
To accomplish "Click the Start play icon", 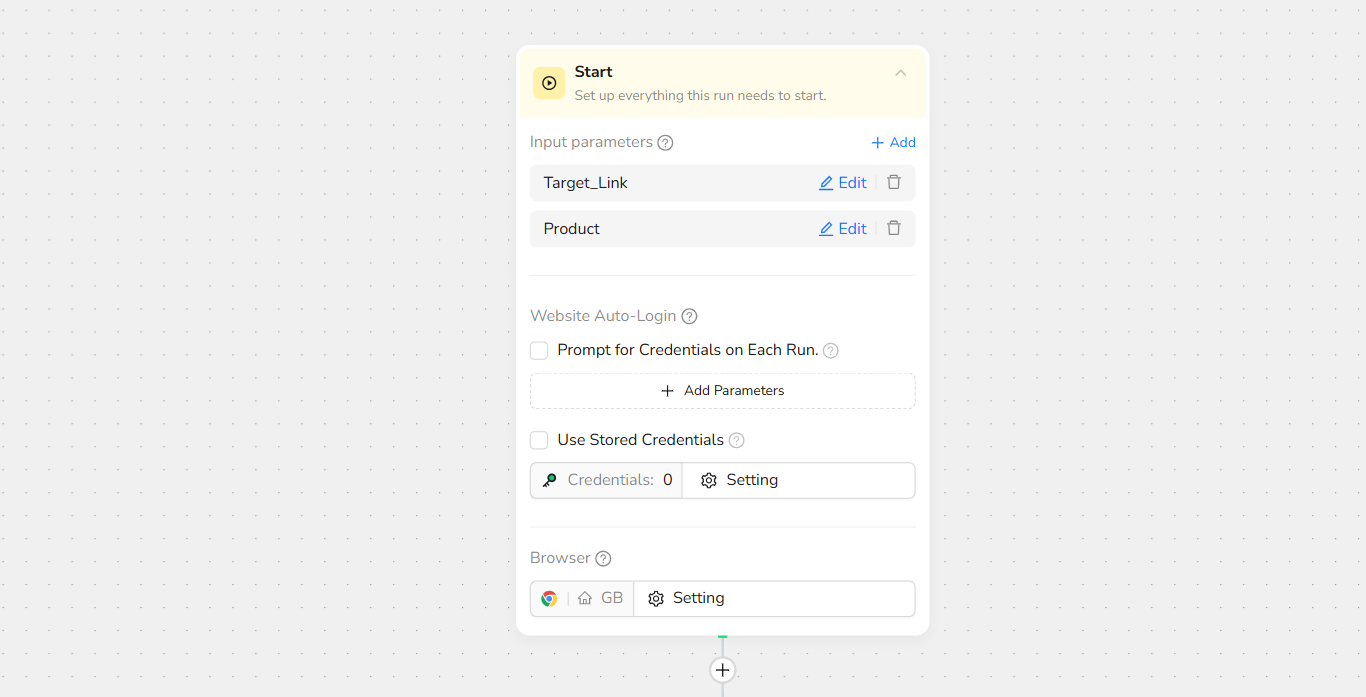I will [549, 83].
